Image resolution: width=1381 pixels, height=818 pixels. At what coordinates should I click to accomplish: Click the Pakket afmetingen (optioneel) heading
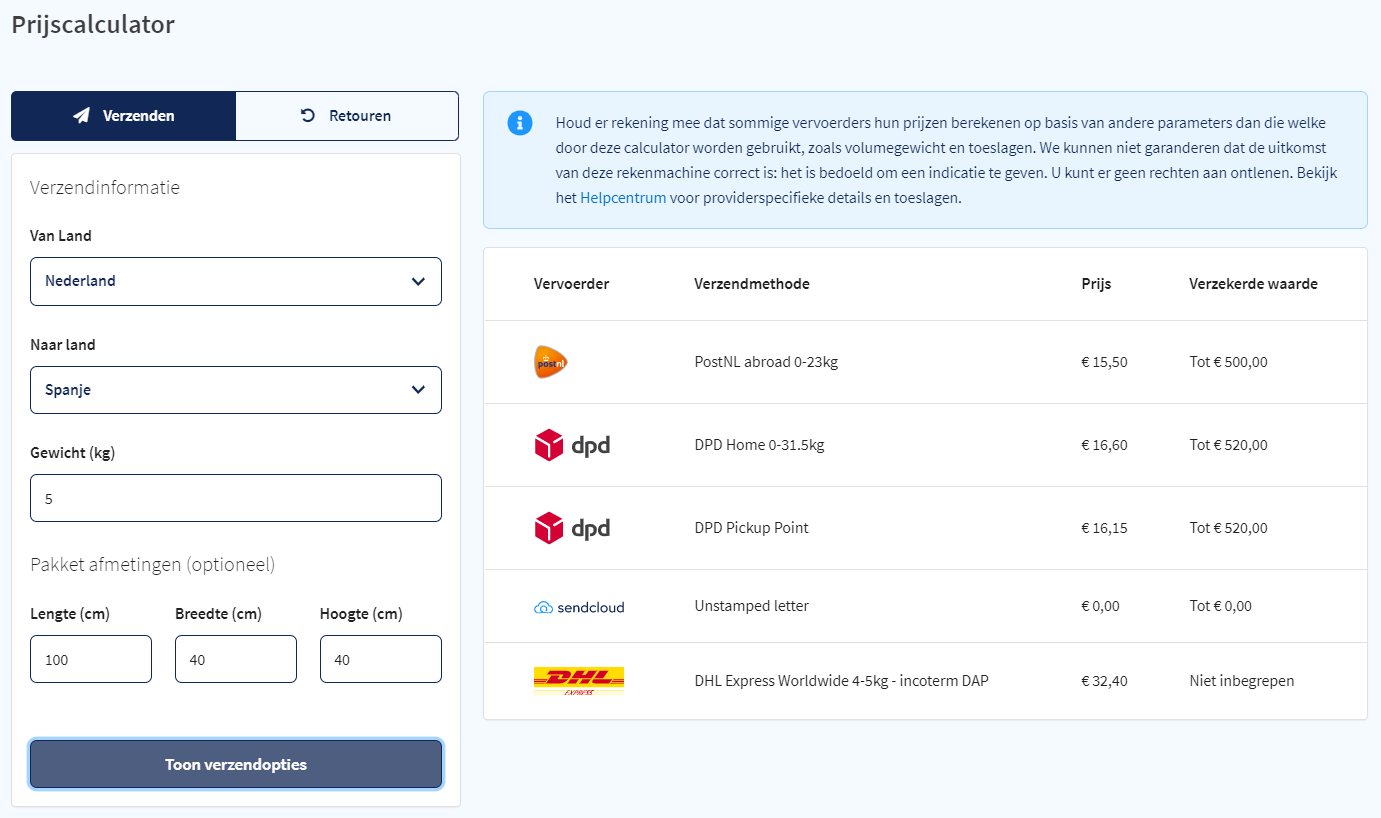click(153, 565)
